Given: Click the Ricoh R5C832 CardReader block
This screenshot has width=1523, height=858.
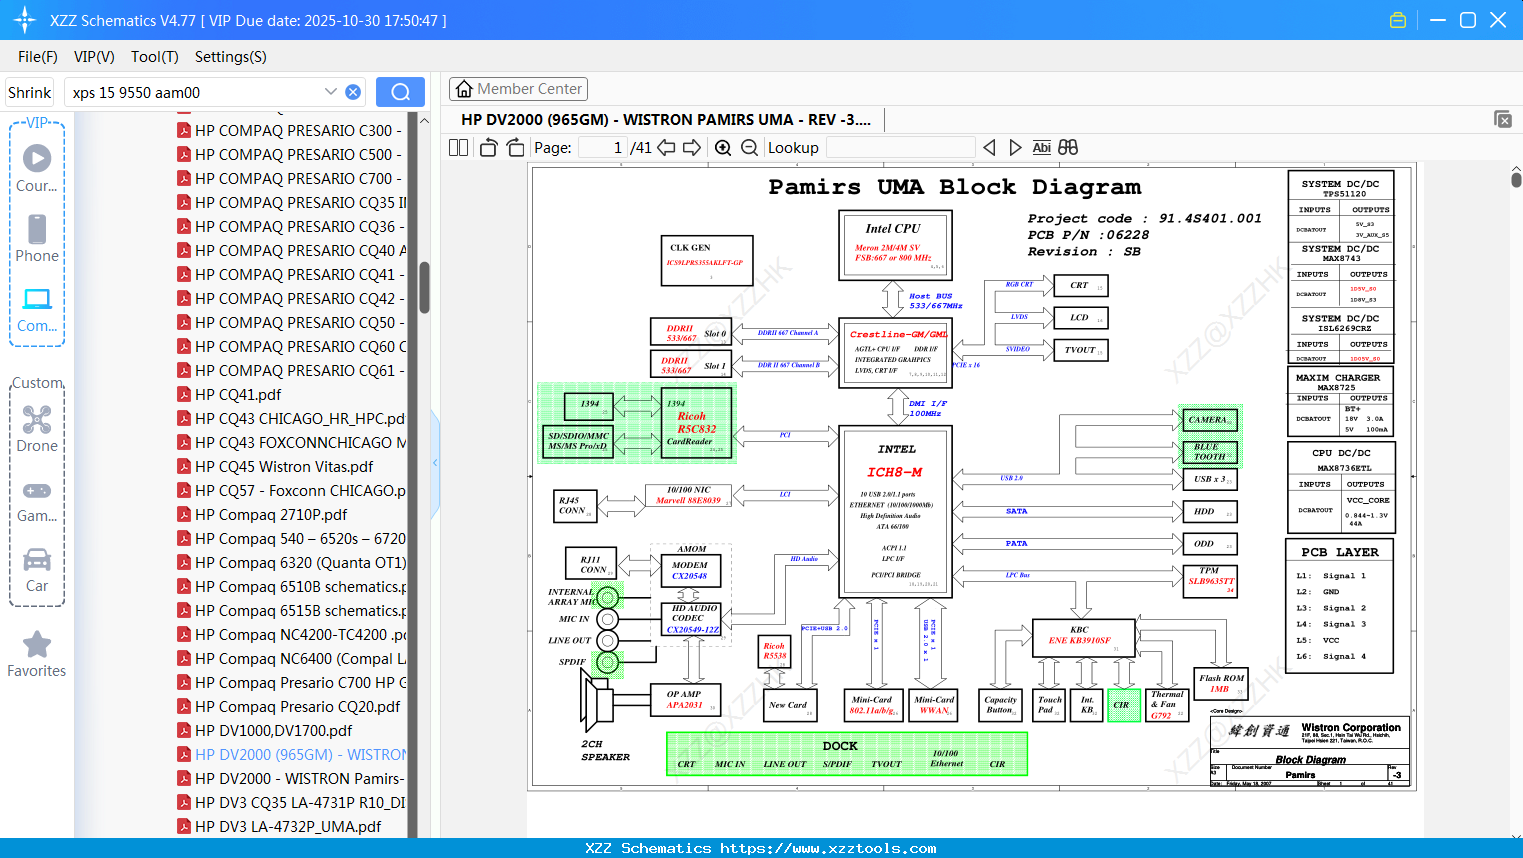Looking at the screenshot, I should point(696,423).
